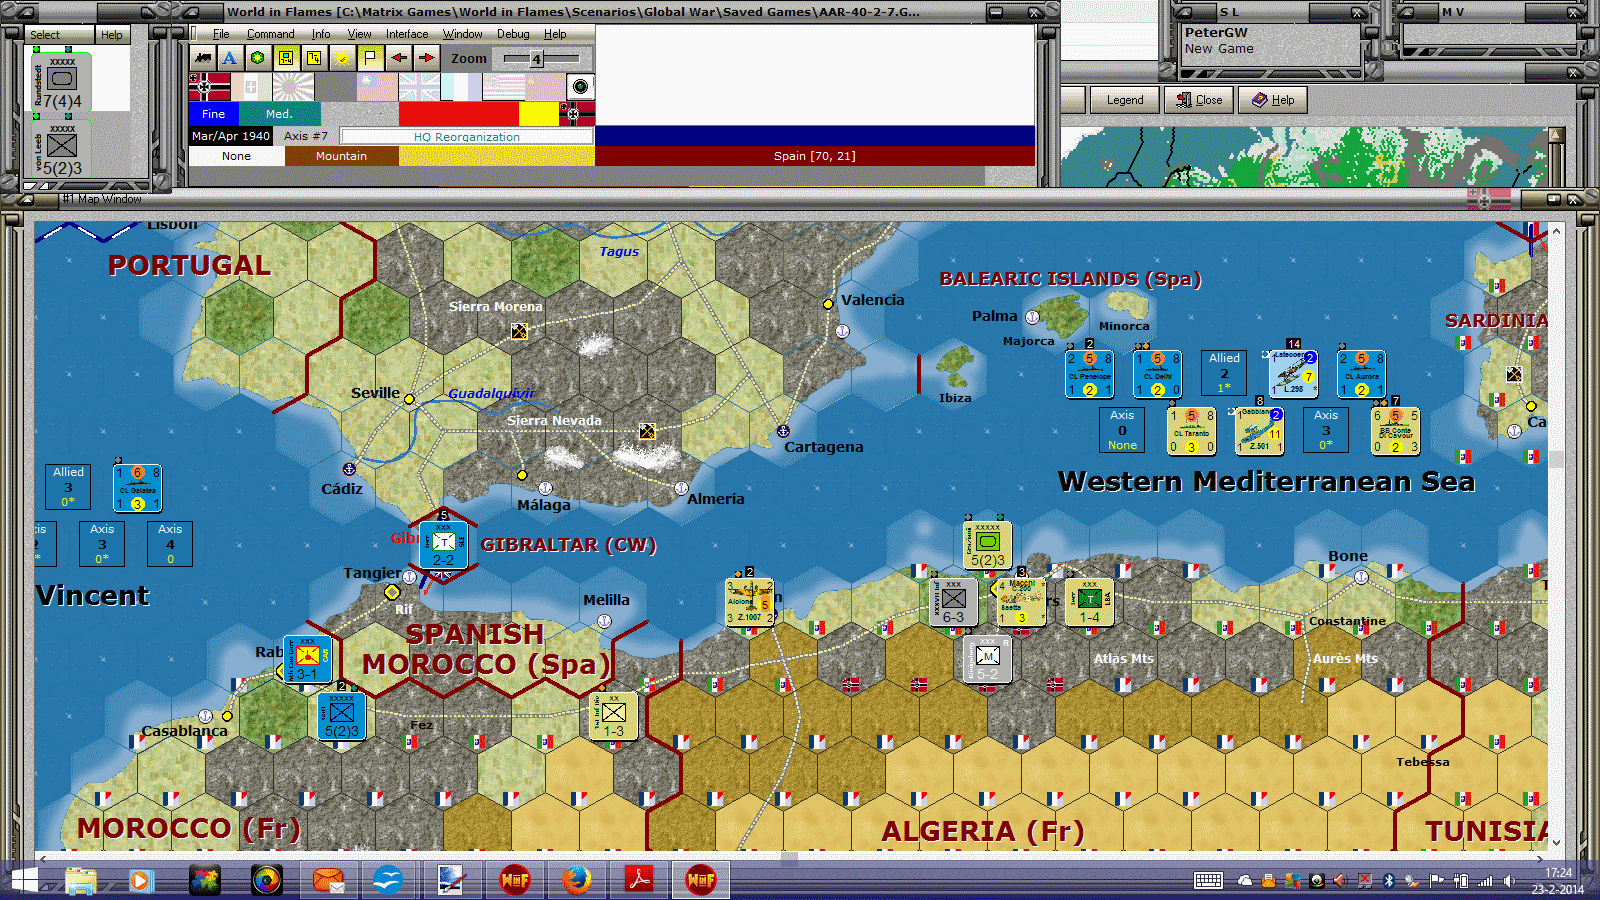
Task: Click the HQ Reorganization phase field
Action: click(x=467, y=136)
